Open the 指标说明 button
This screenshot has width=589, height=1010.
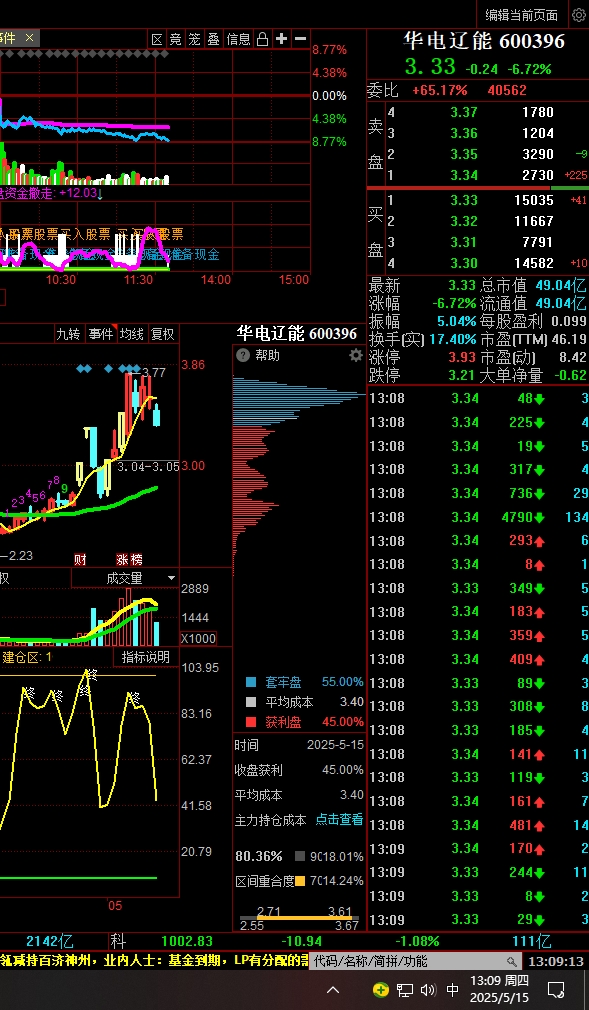pos(146,656)
